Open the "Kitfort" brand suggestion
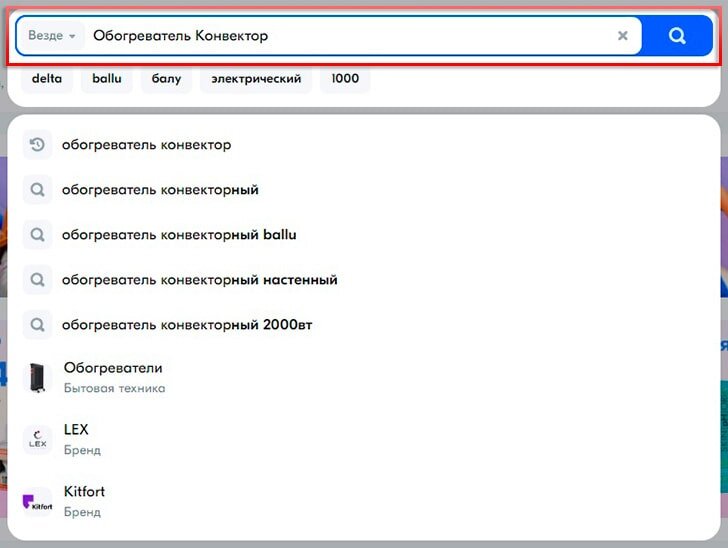728x548 pixels. [364, 501]
